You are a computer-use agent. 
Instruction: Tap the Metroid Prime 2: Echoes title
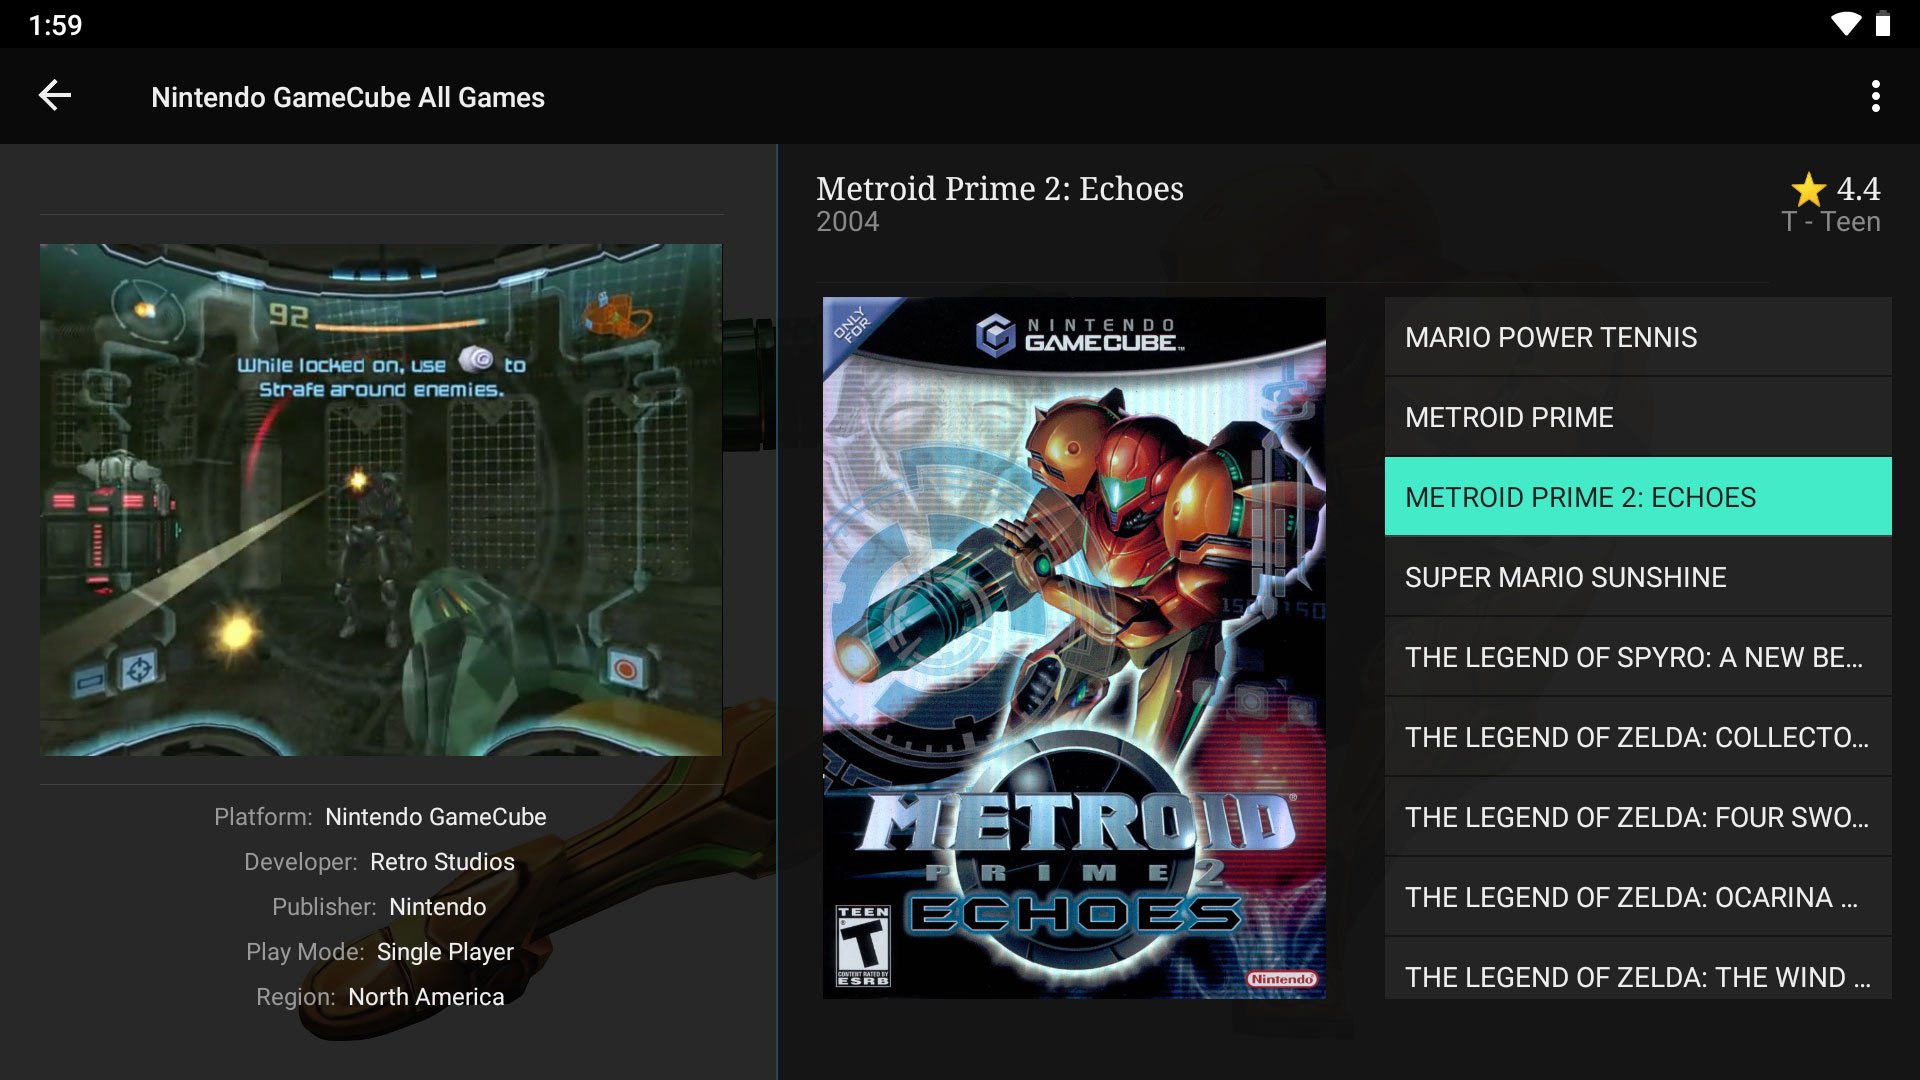click(999, 188)
